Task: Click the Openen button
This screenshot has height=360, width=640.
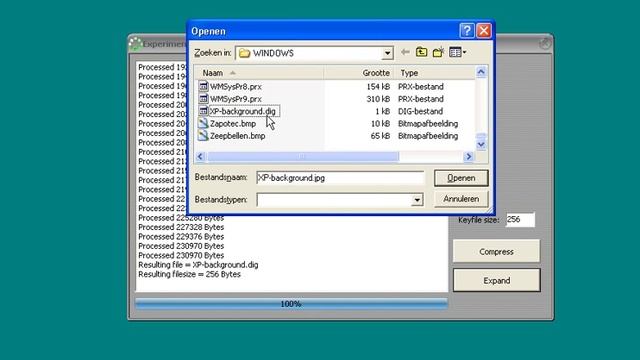Action: tap(461, 178)
